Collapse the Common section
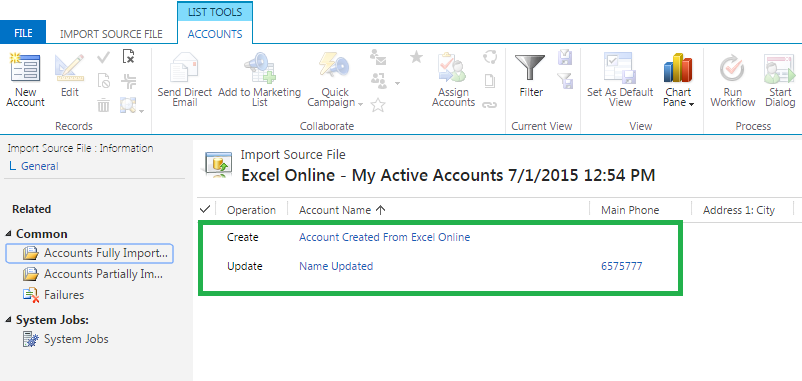Viewport: 802px width, 381px height. pos(8,234)
